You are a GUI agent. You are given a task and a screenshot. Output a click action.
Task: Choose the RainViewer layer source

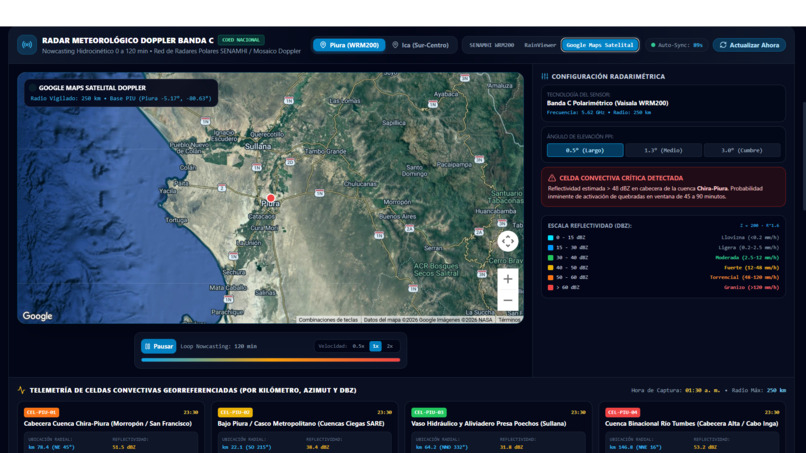[x=540, y=45]
